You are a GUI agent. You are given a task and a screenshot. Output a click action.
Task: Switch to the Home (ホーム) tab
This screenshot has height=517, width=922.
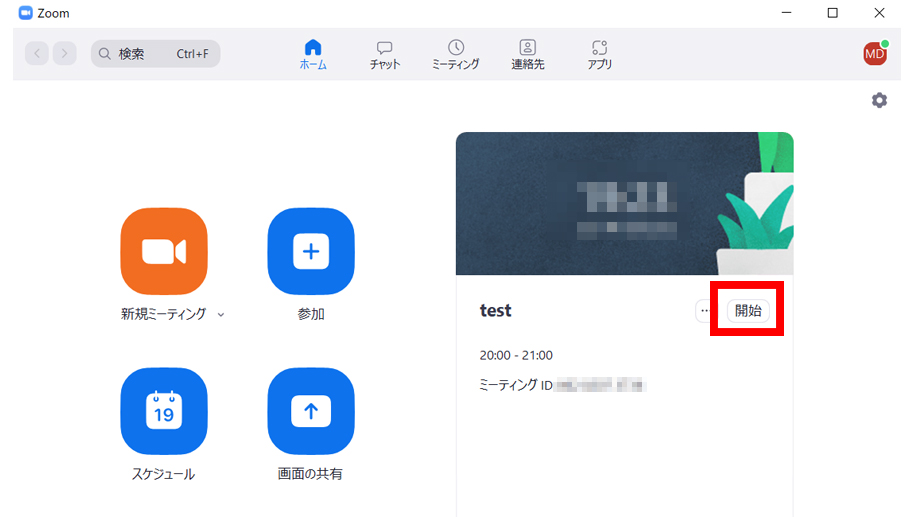pyautogui.click(x=313, y=54)
